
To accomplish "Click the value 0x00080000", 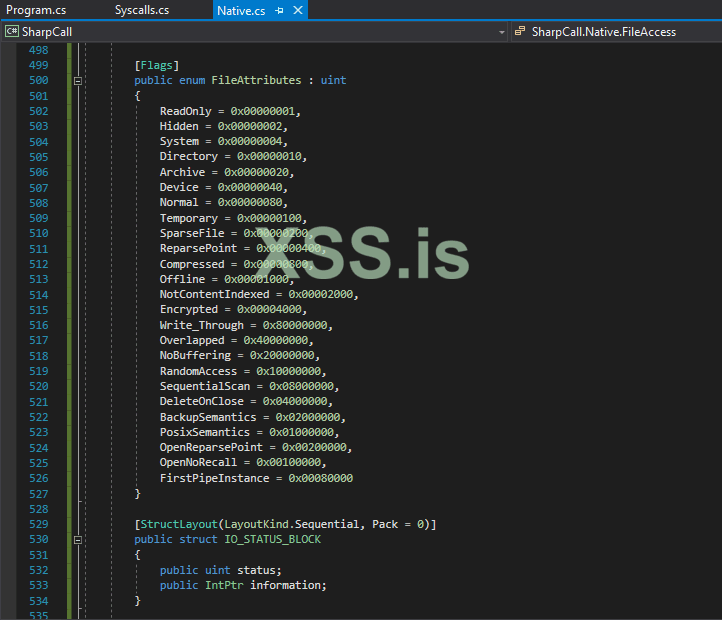I will pyautogui.click(x=321, y=478).
